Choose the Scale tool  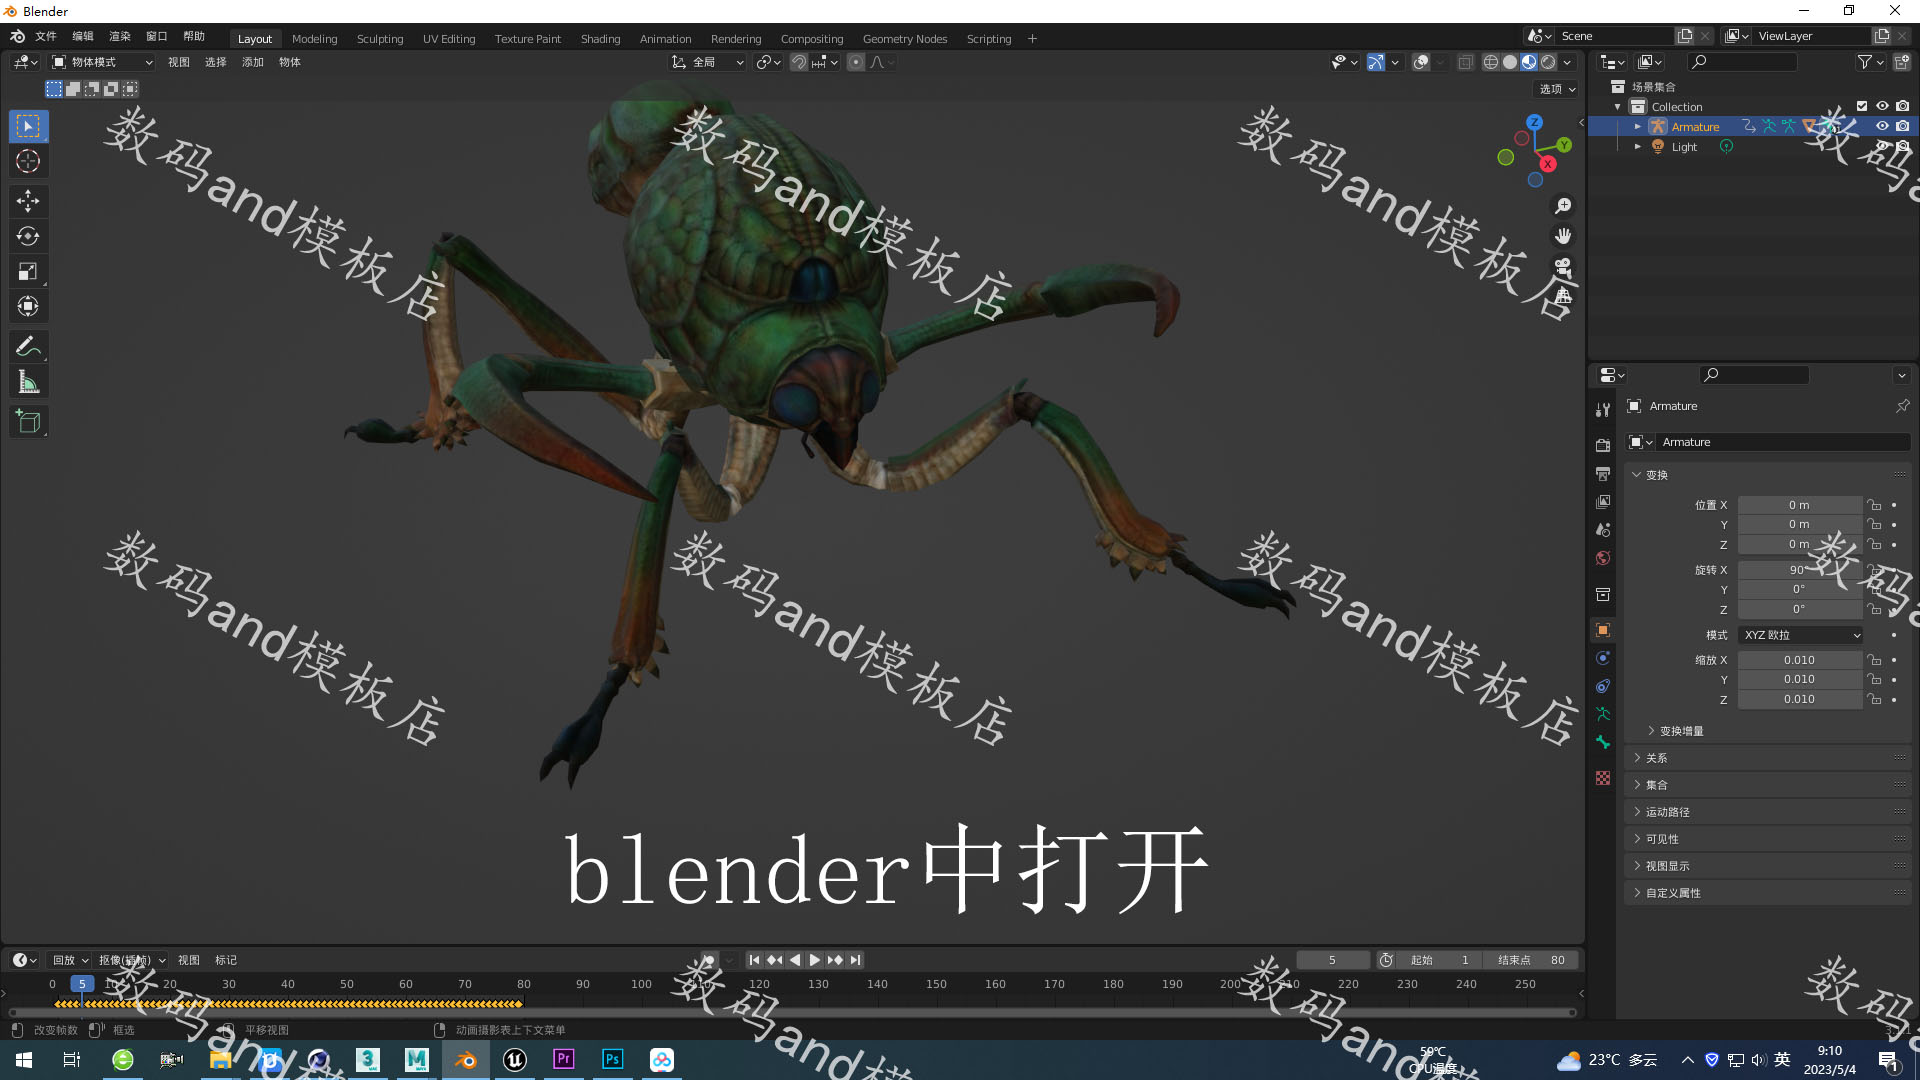point(28,271)
